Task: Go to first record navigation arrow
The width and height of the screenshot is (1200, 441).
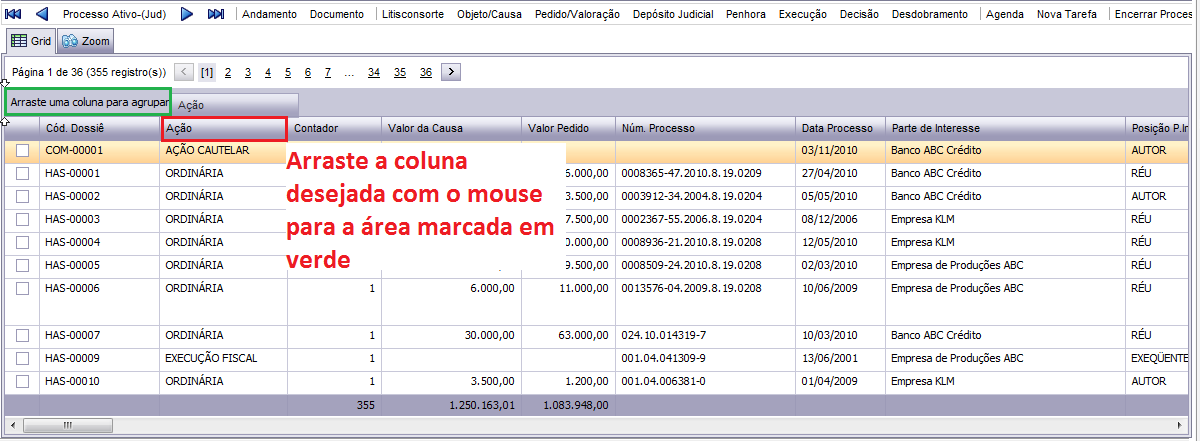Action: [14, 15]
